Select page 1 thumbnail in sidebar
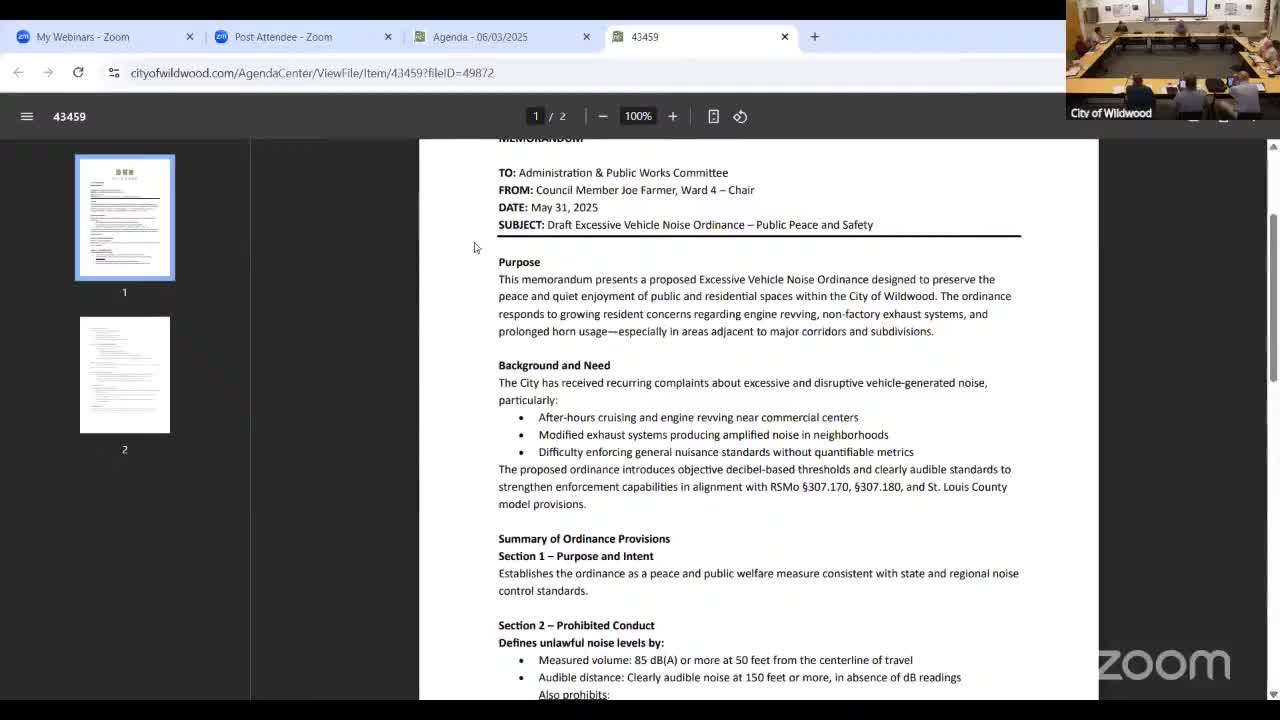This screenshot has width=1280, height=720. pos(125,218)
